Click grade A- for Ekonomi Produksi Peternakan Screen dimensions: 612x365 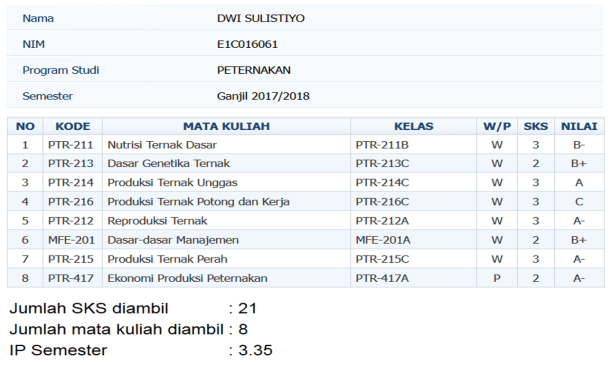coord(579,278)
